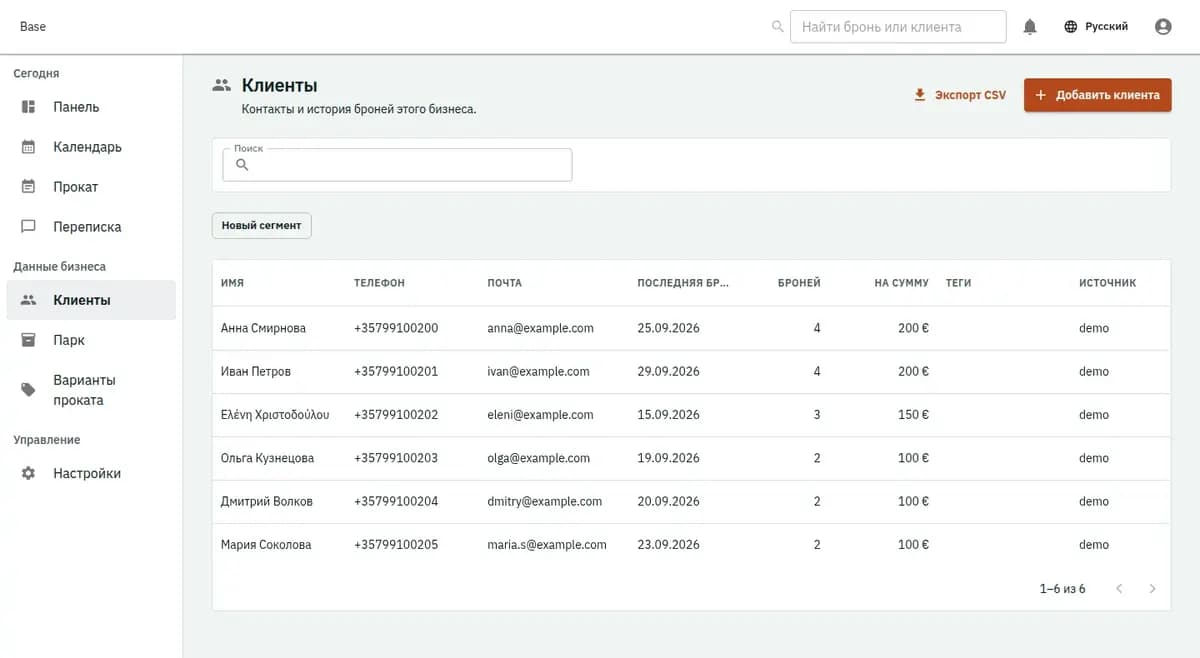Open the notifications bell icon
This screenshot has width=1200, height=658.
1030,27
